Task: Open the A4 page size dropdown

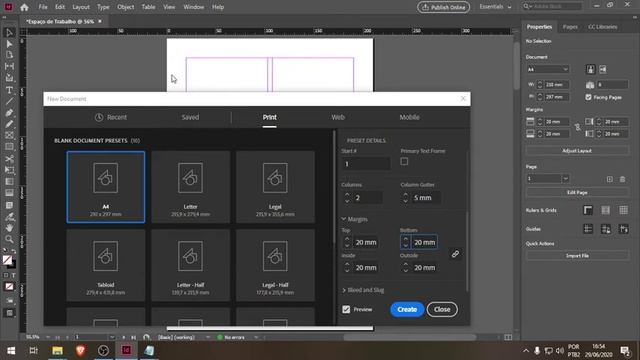Action: (x=548, y=69)
